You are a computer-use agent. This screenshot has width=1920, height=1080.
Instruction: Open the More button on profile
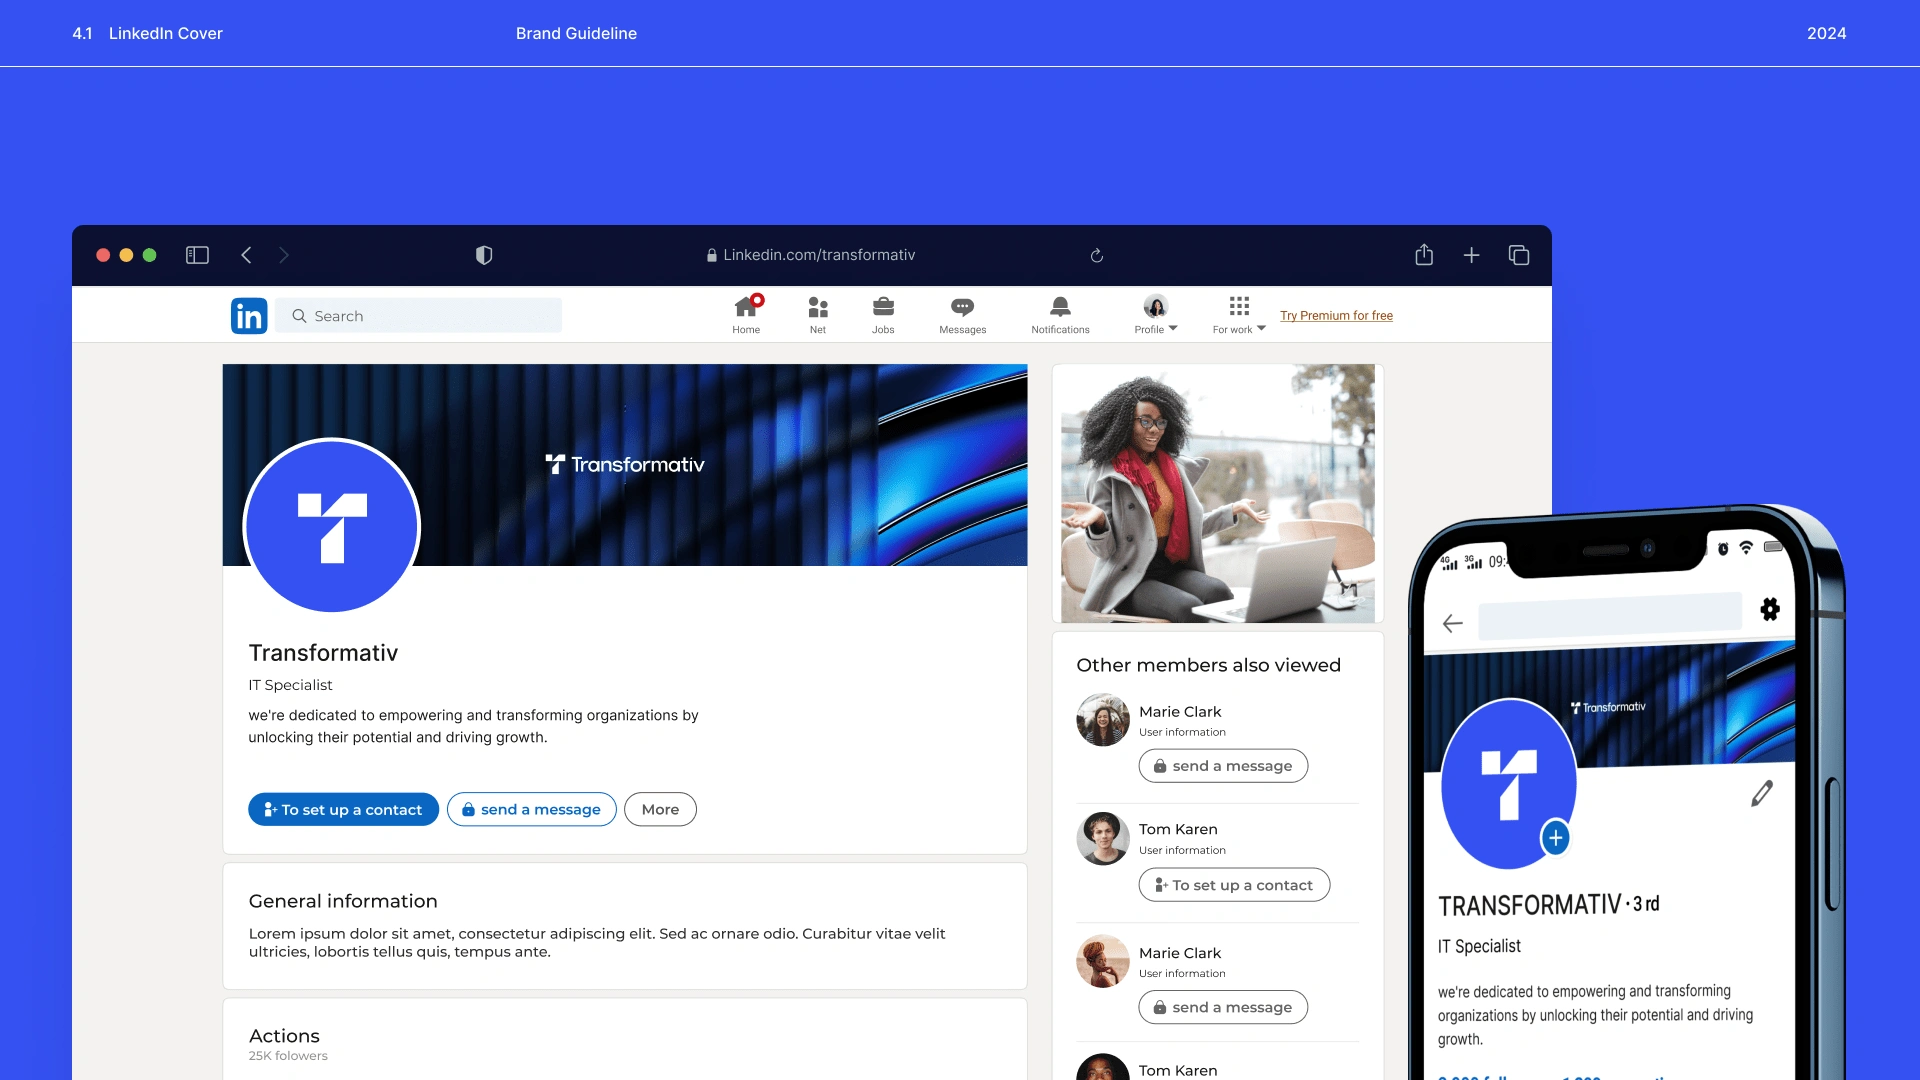pyautogui.click(x=660, y=810)
